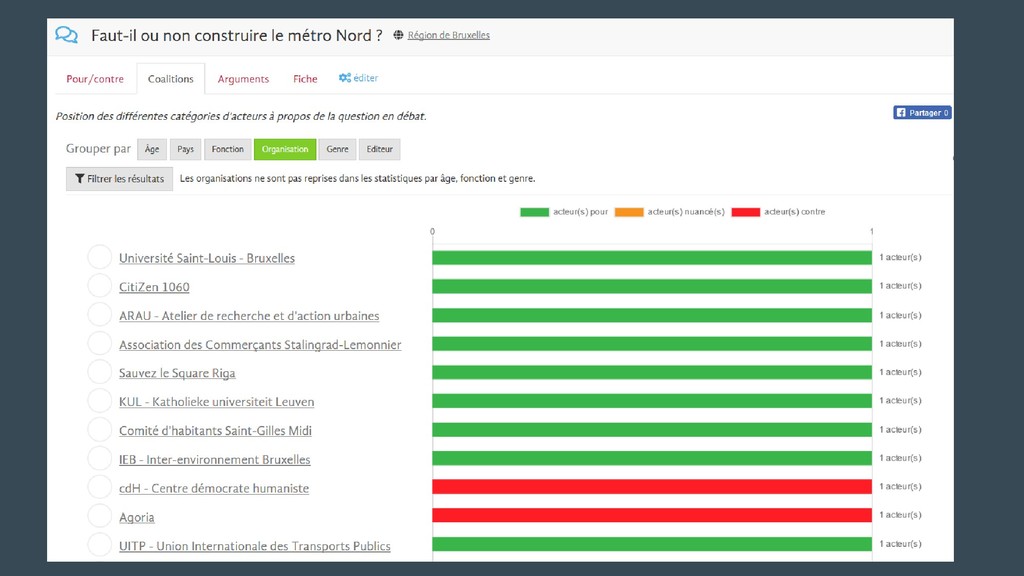Click avatar circle next to Comité d'habitants

pyautogui.click(x=99, y=429)
